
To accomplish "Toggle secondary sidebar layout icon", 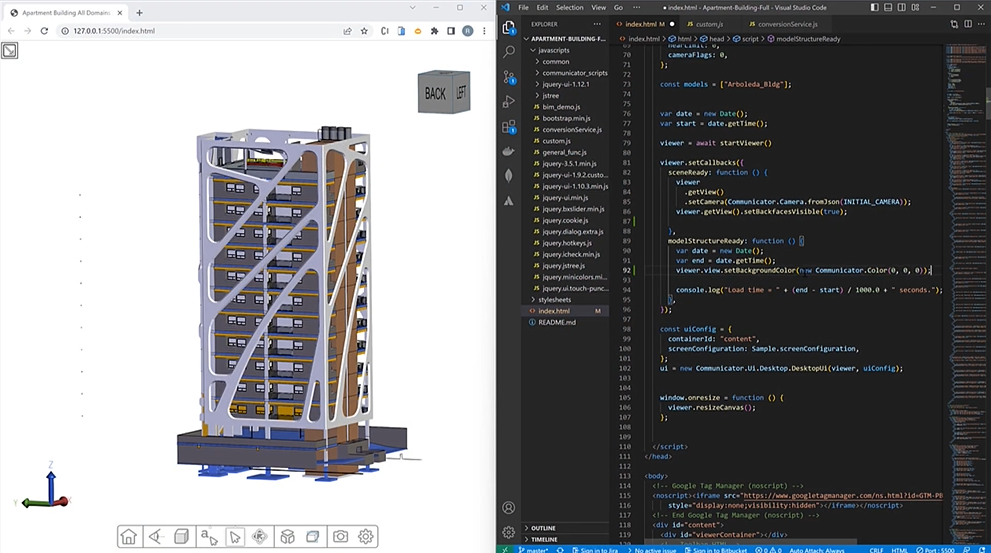I will (902, 8).
